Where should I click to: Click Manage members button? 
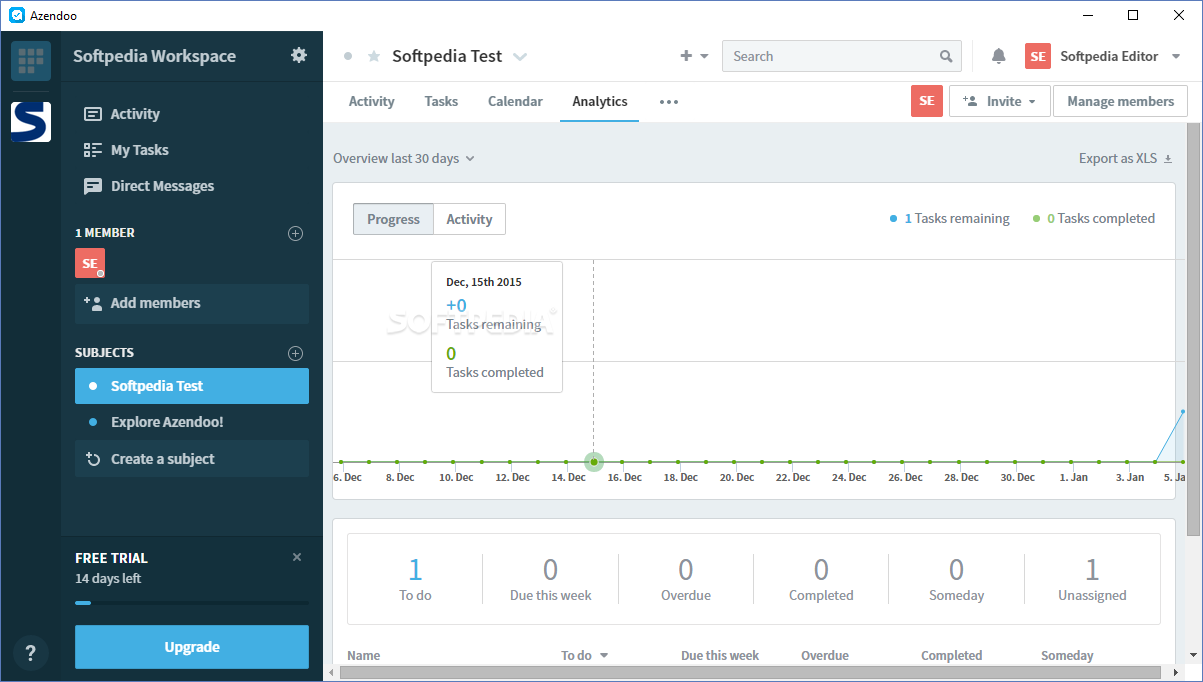click(1120, 101)
